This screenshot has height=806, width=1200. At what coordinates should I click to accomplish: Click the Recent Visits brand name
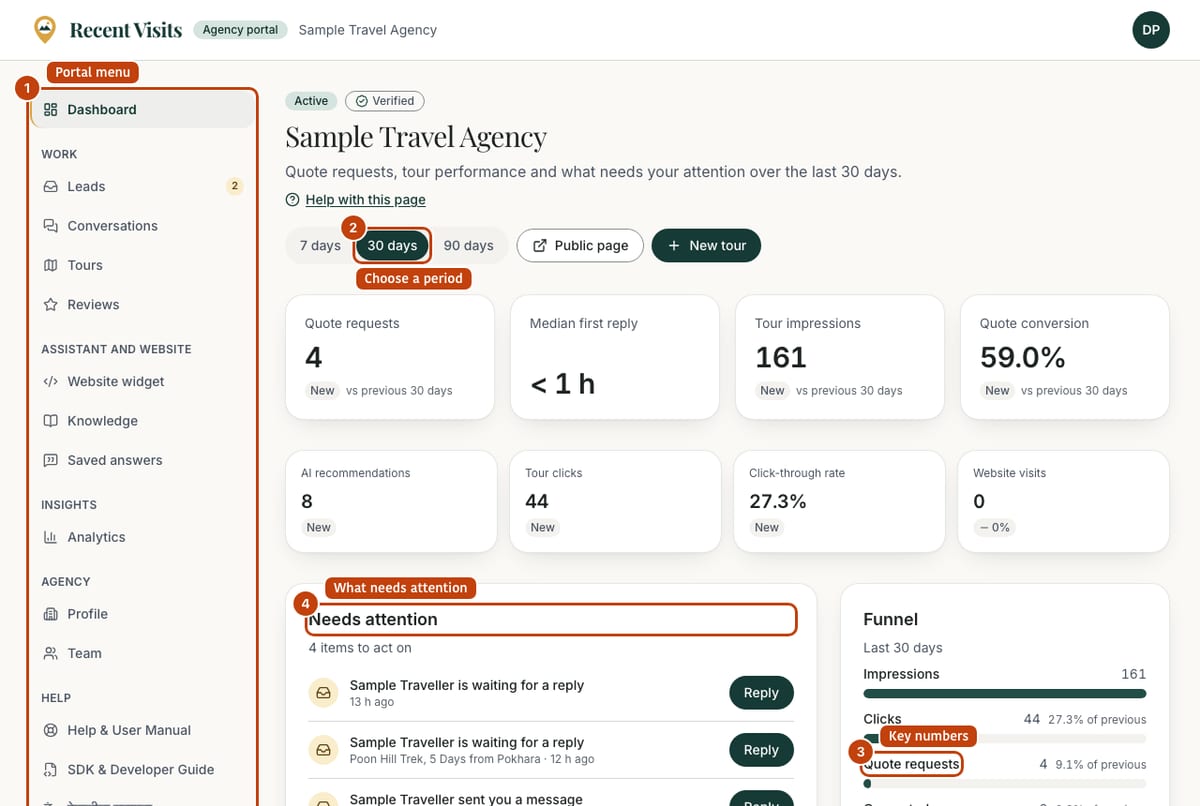tap(126, 30)
